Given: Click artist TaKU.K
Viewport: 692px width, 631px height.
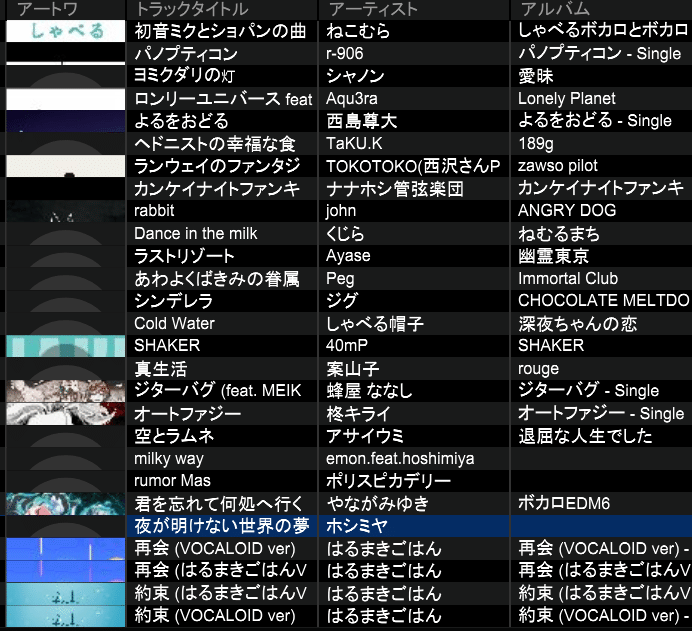Looking at the screenshot, I should tap(354, 143).
